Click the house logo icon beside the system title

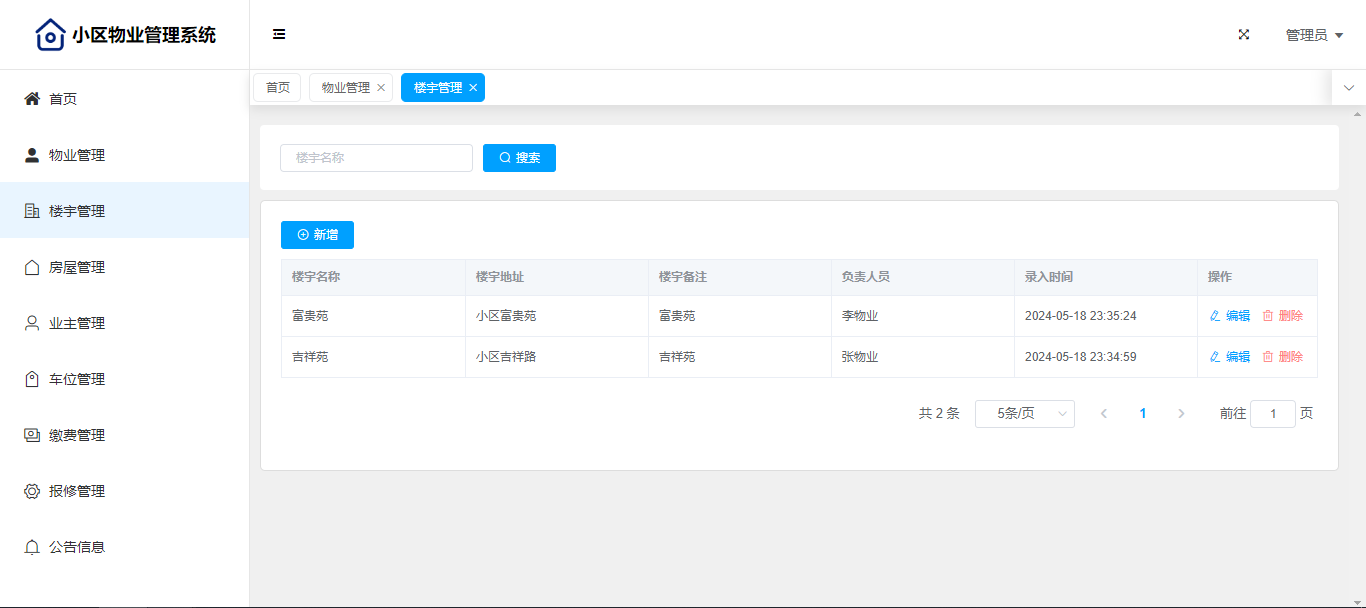[50, 35]
